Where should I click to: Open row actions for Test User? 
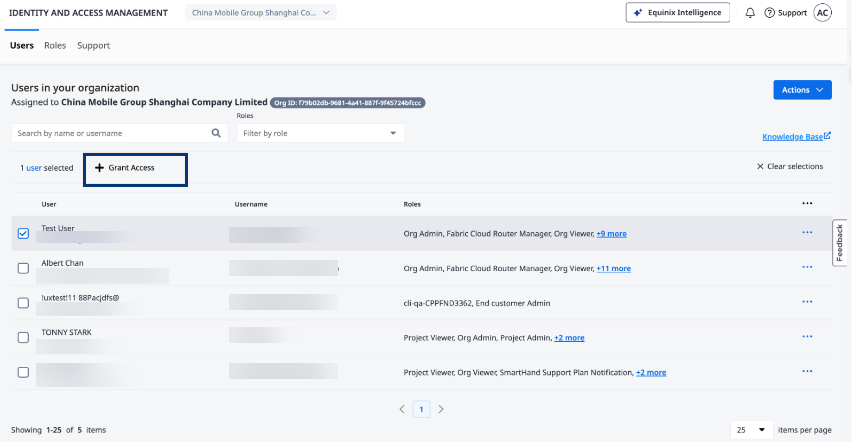[807, 232]
